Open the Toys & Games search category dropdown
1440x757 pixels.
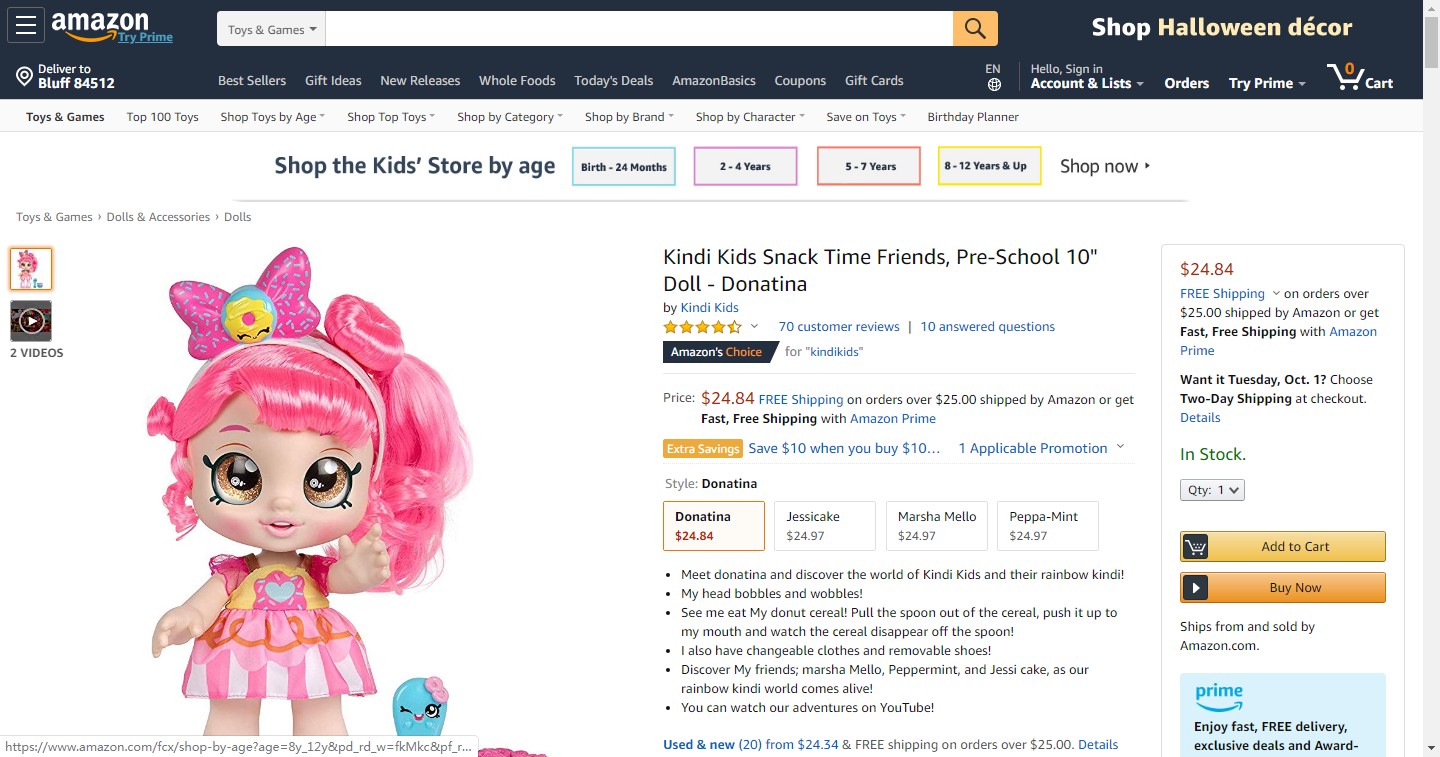(271, 29)
